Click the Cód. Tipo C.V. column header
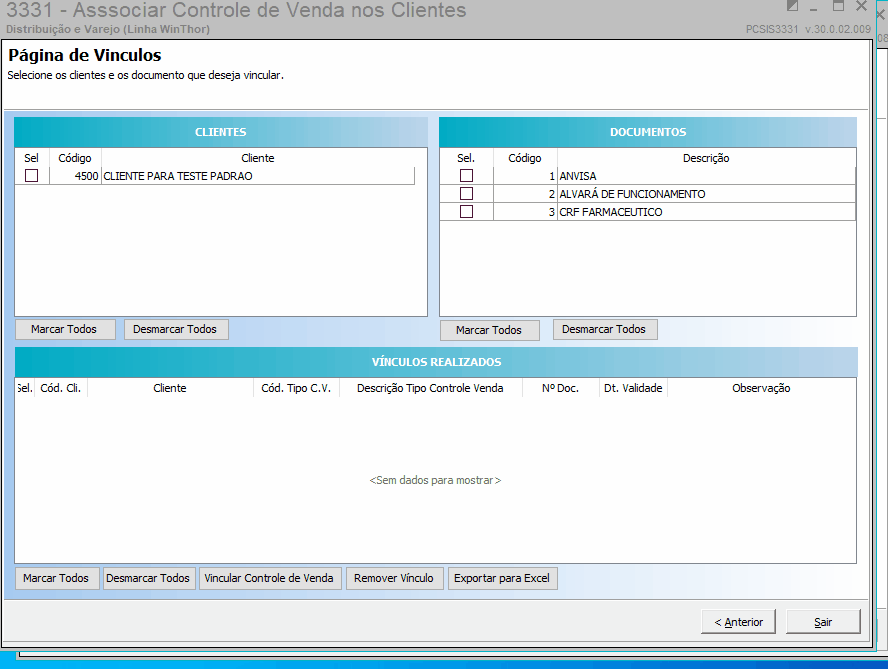 296,388
